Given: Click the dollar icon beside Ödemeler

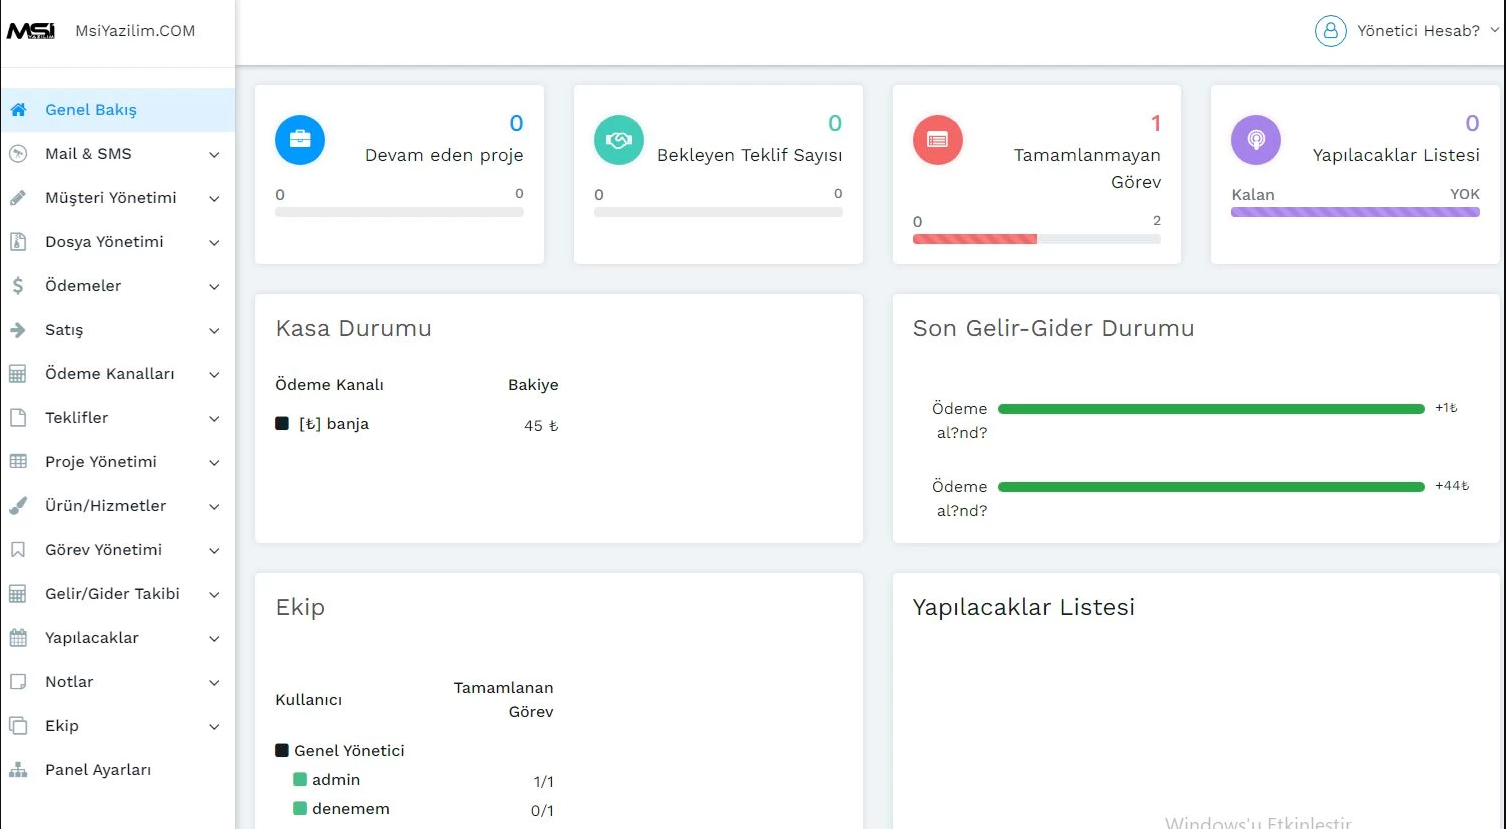Looking at the screenshot, I should point(18,286).
